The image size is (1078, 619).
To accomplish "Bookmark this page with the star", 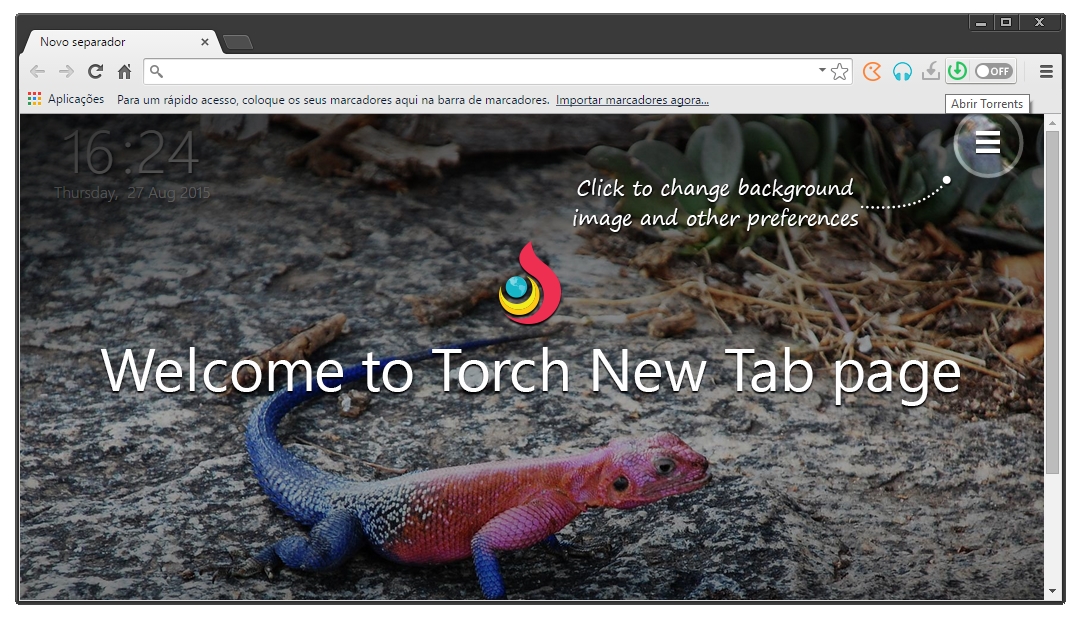I will (x=839, y=72).
